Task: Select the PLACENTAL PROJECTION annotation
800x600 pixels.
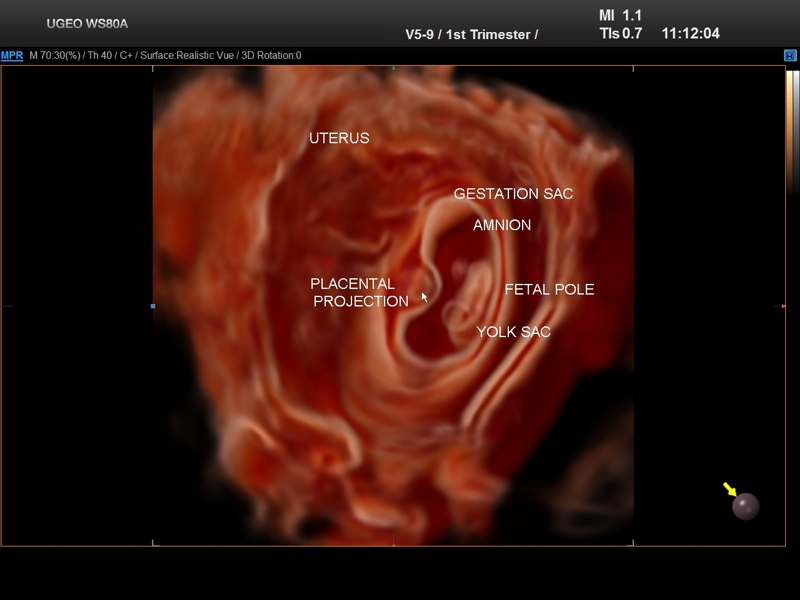Action: 359,293
